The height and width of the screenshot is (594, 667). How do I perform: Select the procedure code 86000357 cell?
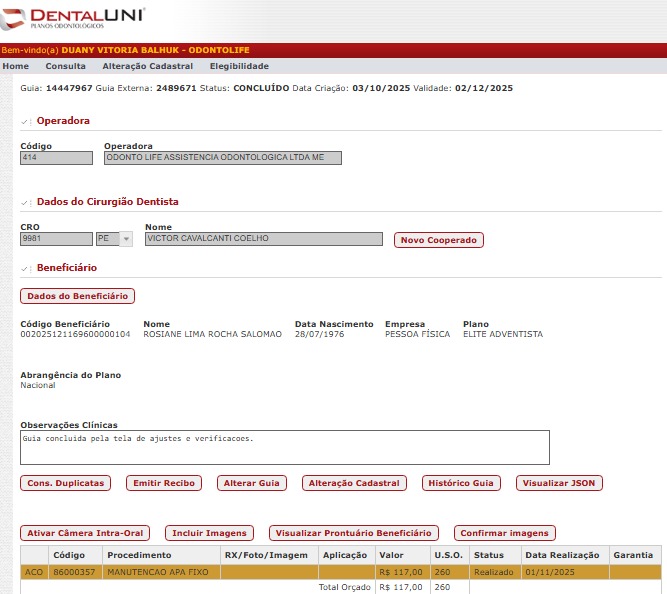[x=75, y=572]
